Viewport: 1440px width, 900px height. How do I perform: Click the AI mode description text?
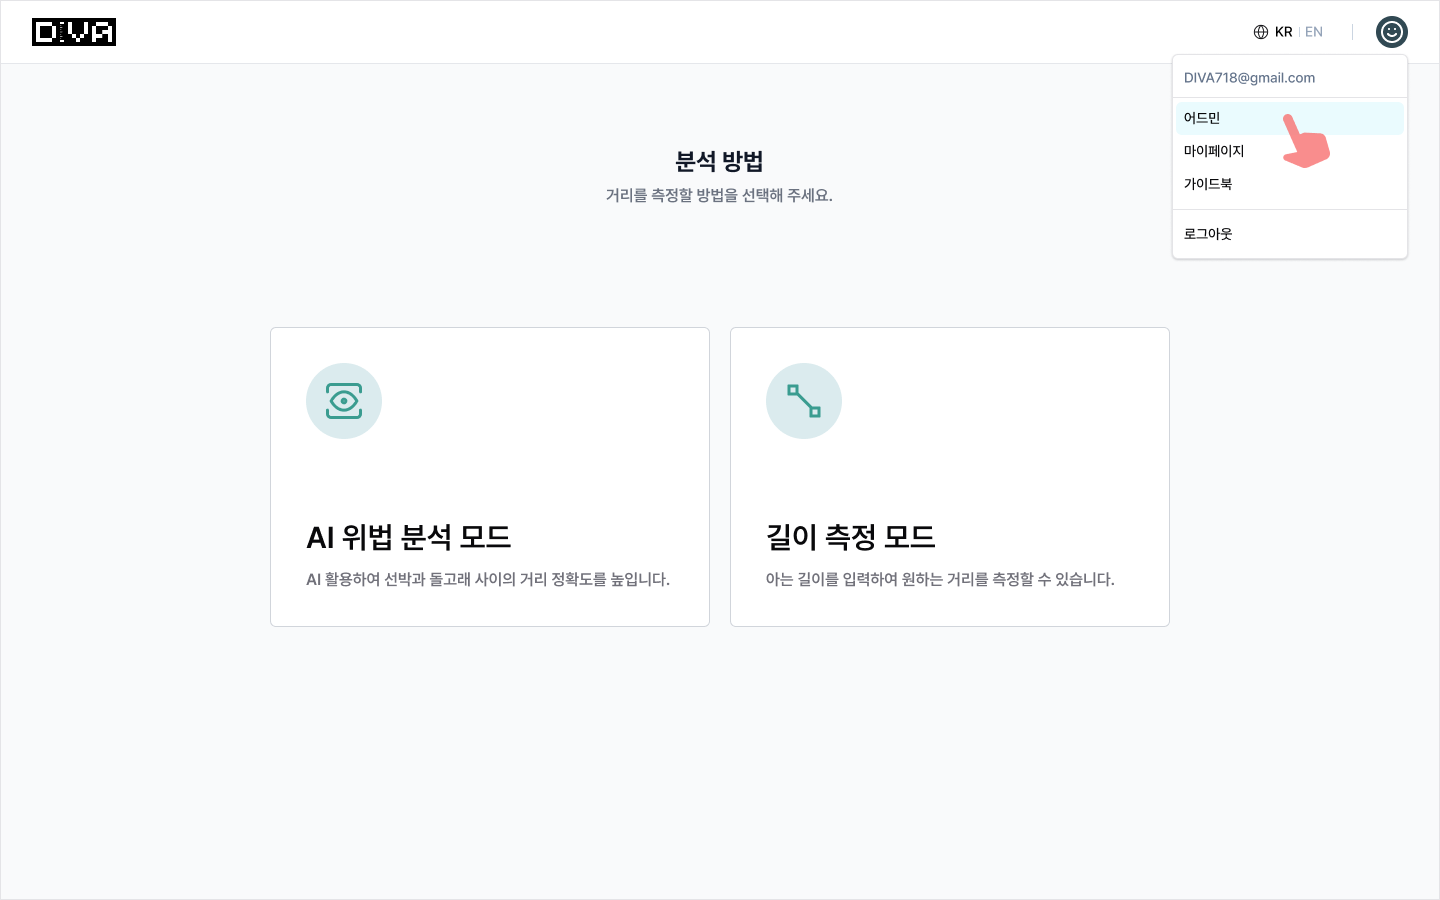(x=488, y=580)
